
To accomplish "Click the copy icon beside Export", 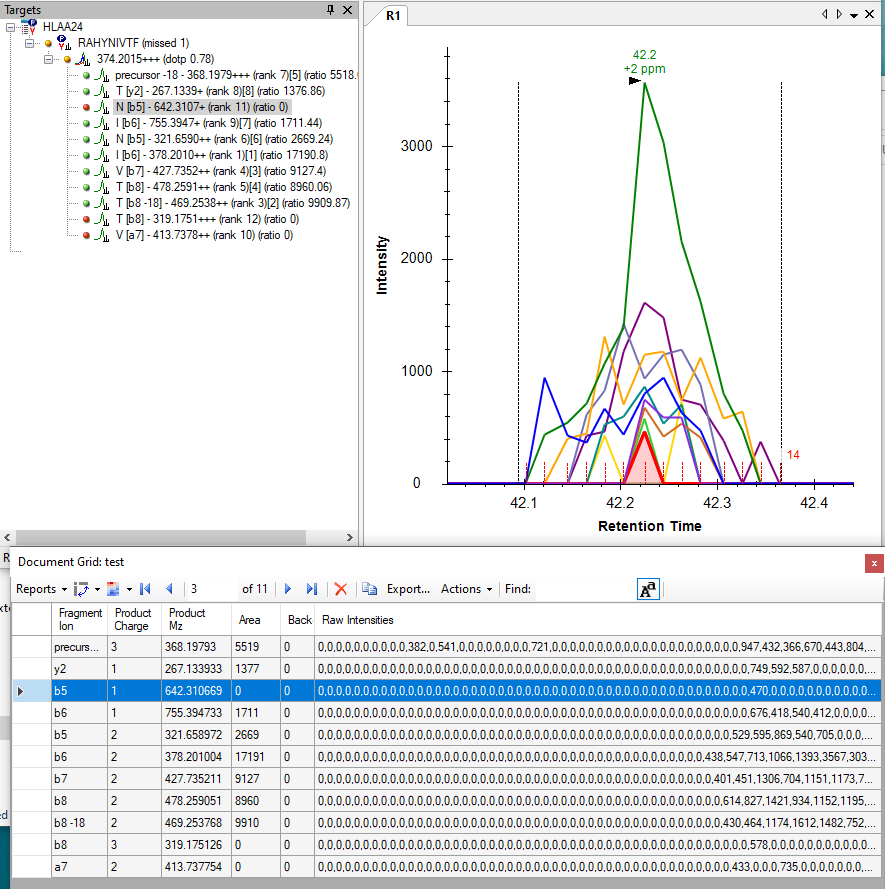I will [370, 589].
